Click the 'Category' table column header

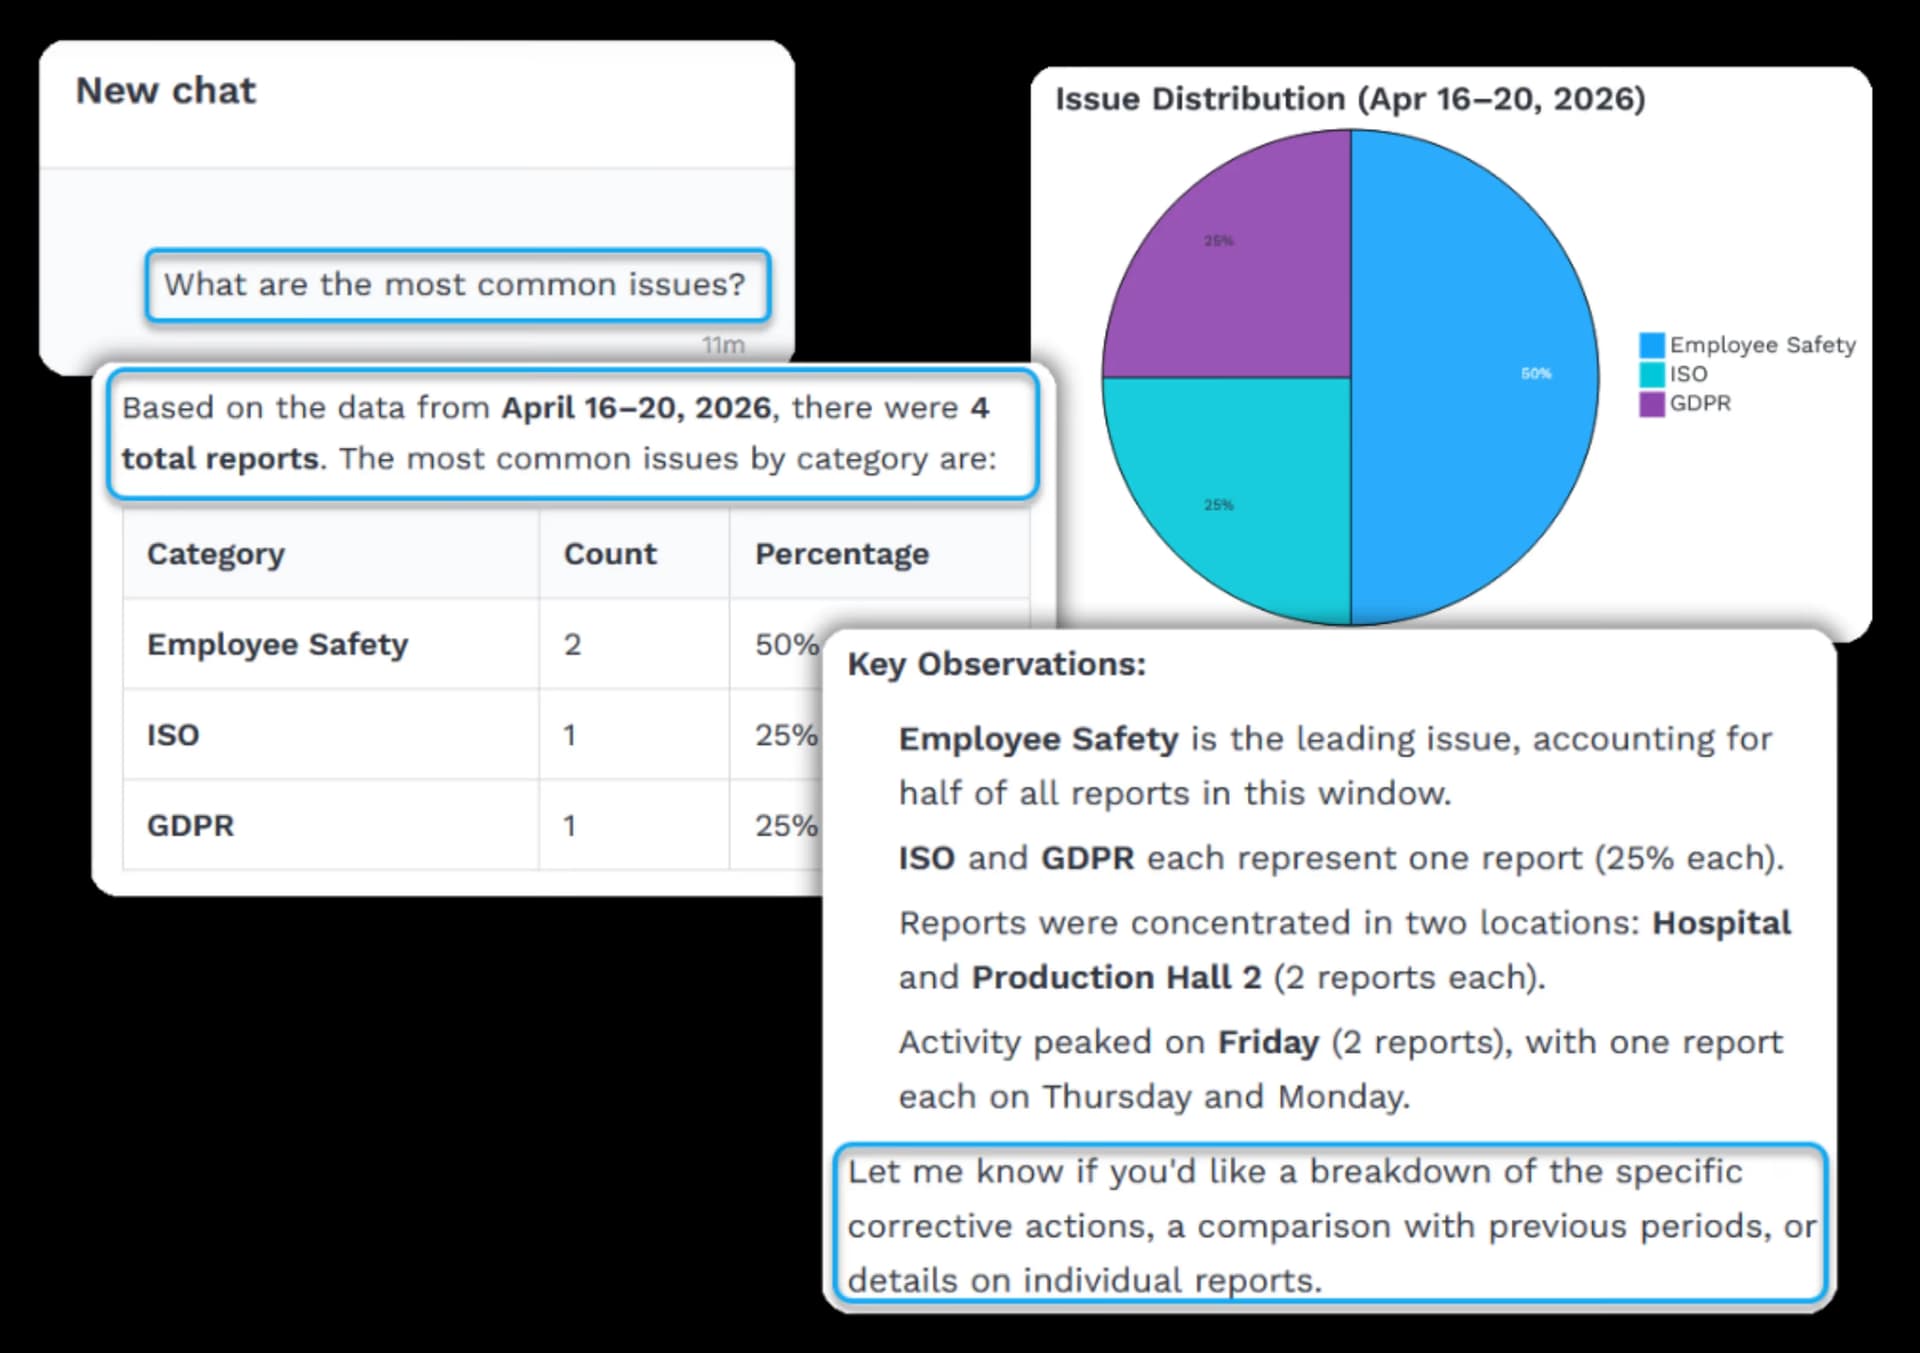(216, 554)
